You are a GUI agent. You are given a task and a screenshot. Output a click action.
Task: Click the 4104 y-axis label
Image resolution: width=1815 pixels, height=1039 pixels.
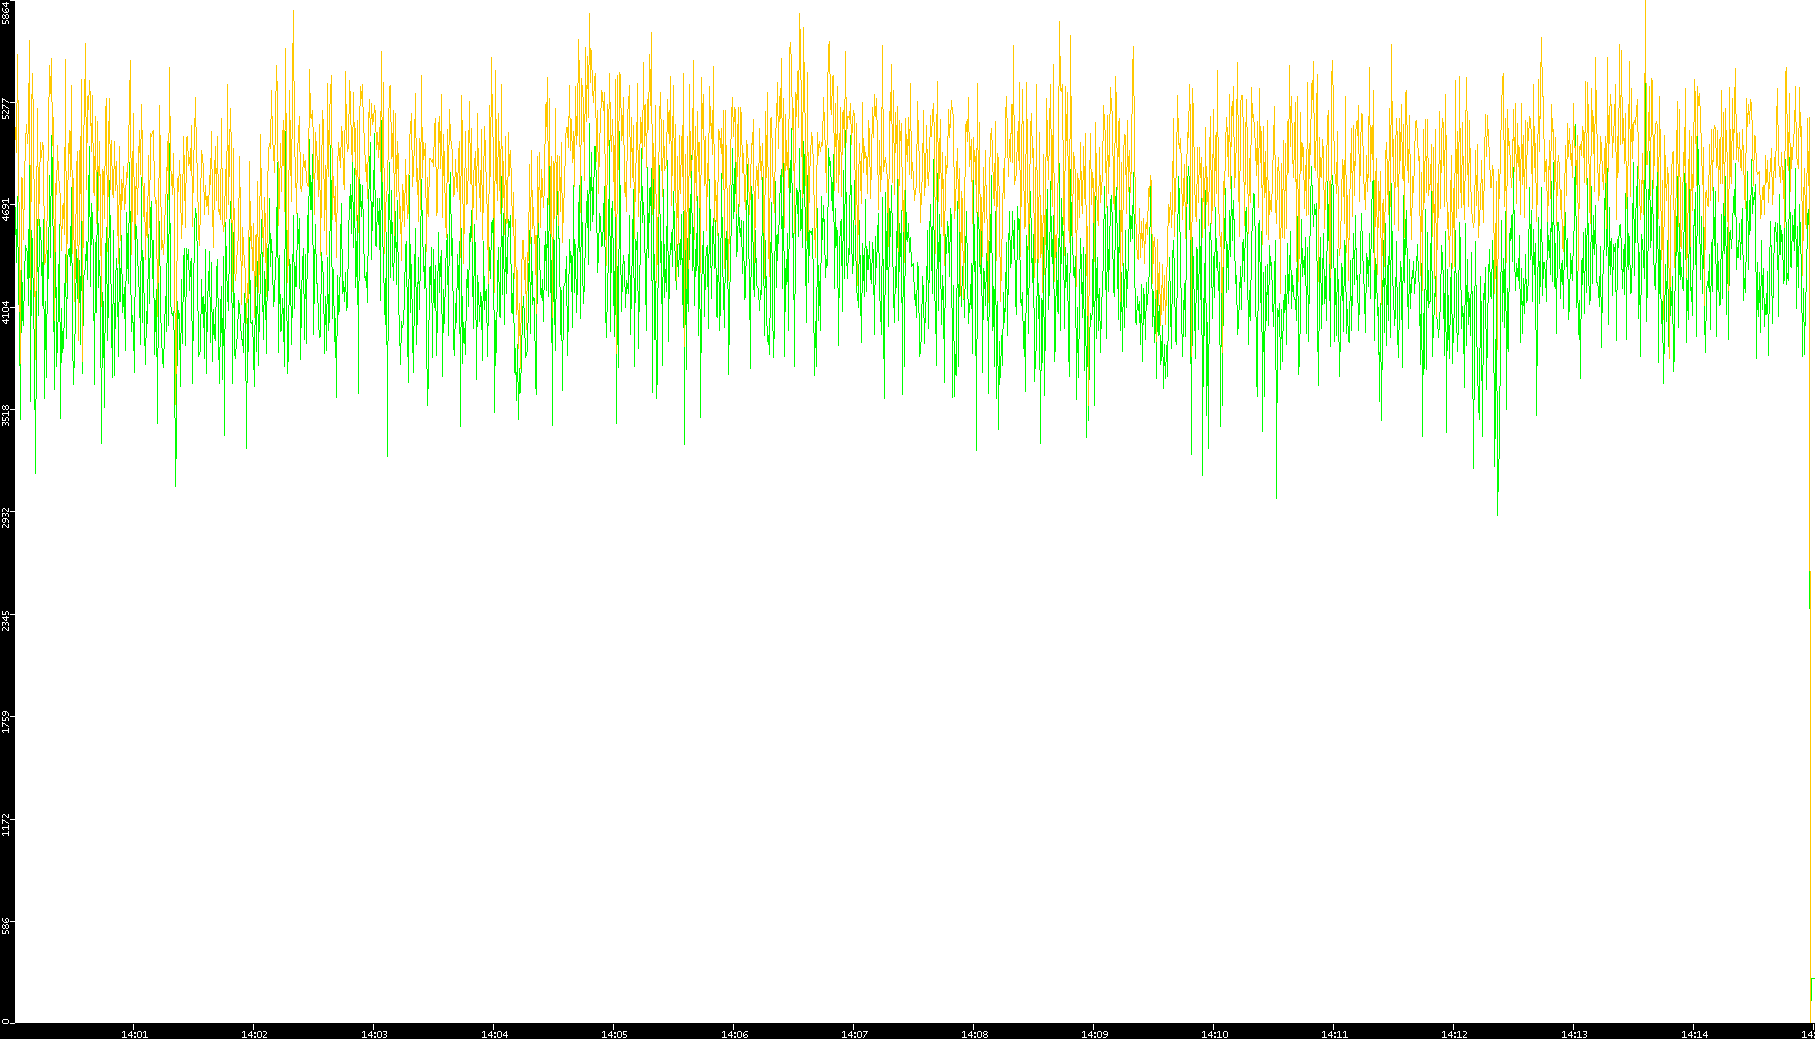[7, 312]
